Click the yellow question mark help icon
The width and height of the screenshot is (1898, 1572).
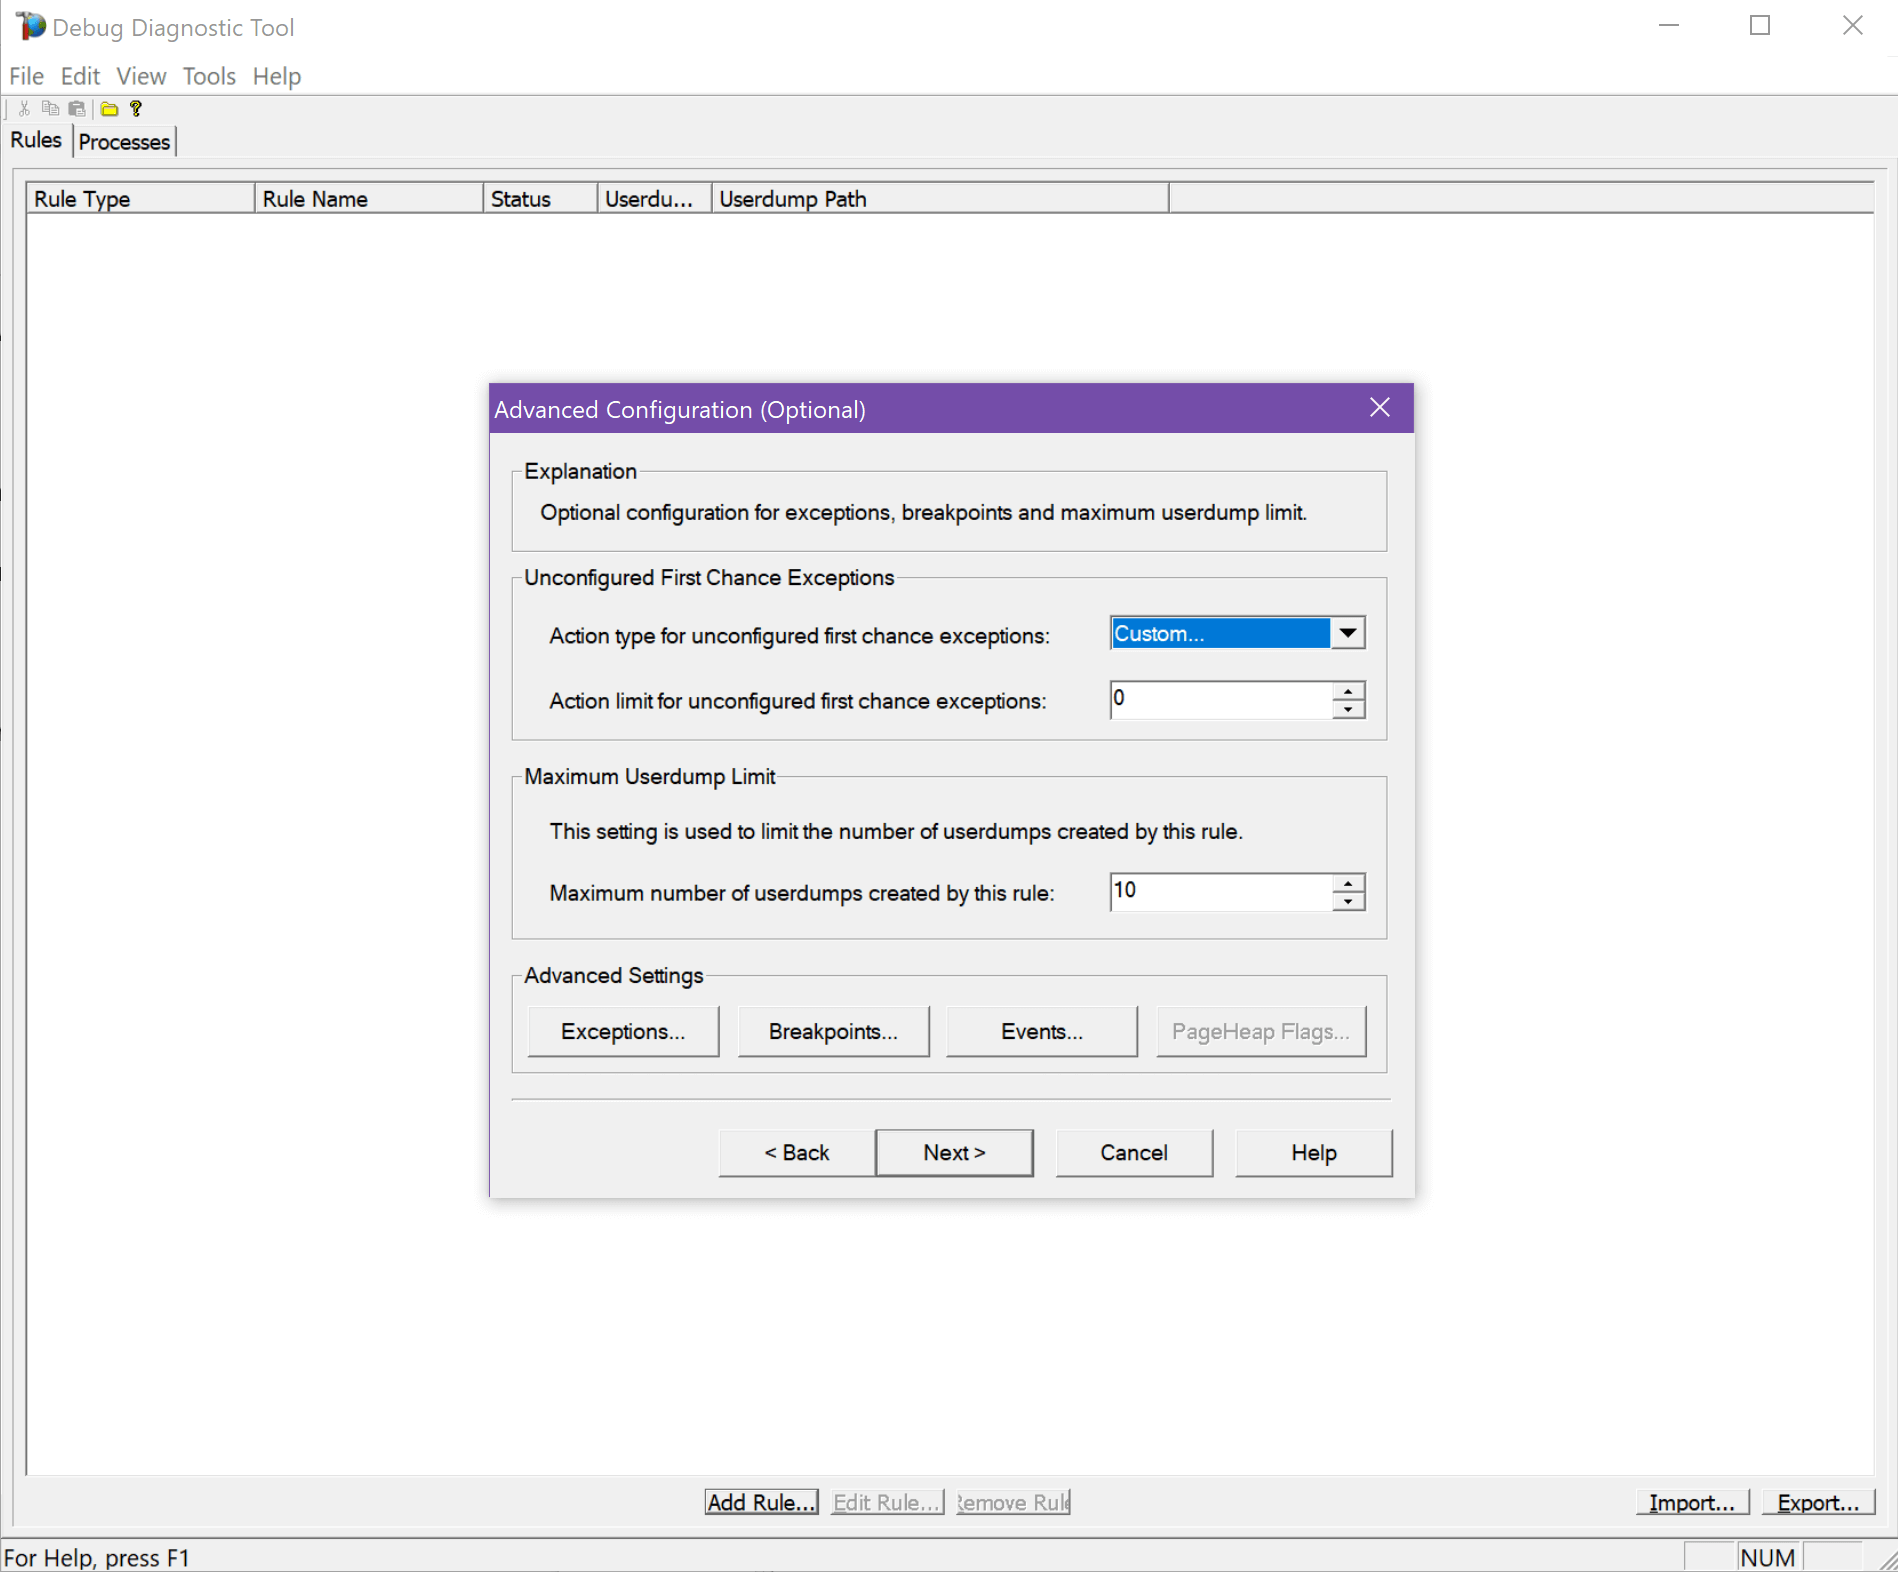coord(136,108)
